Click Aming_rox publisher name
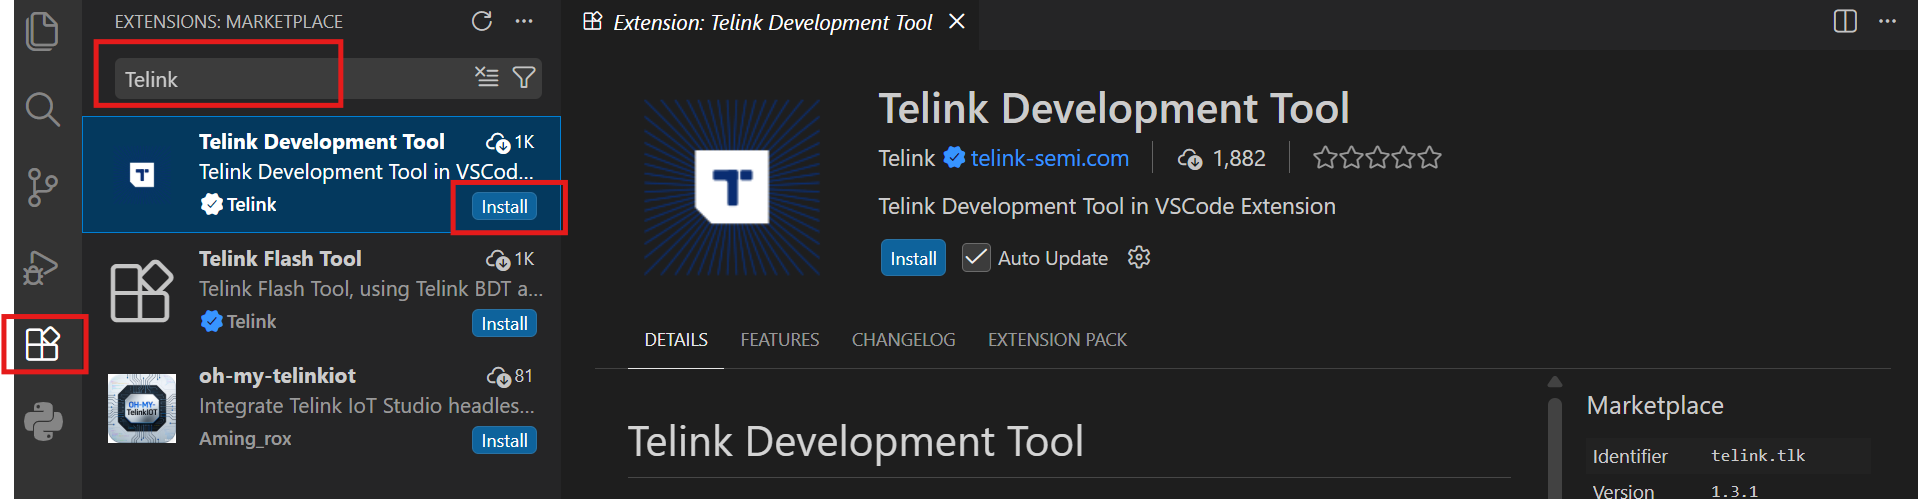The image size is (1918, 499). (x=245, y=439)
